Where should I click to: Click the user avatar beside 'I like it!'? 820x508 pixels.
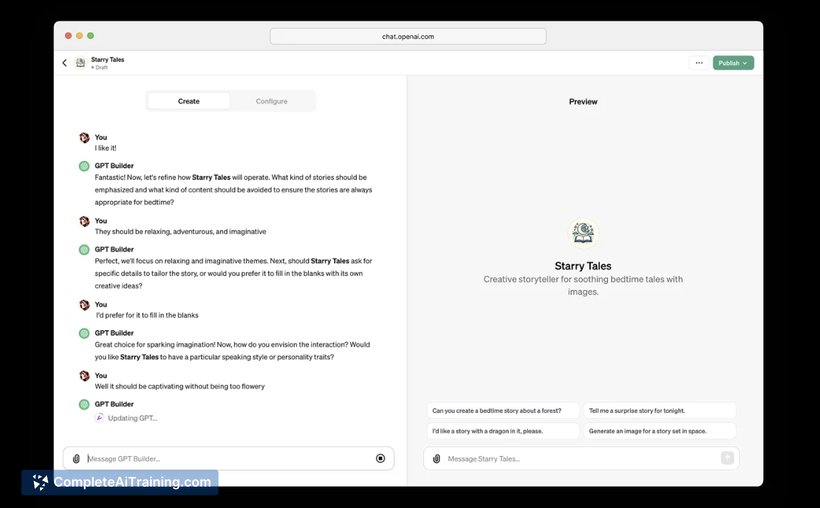point(84,138)
